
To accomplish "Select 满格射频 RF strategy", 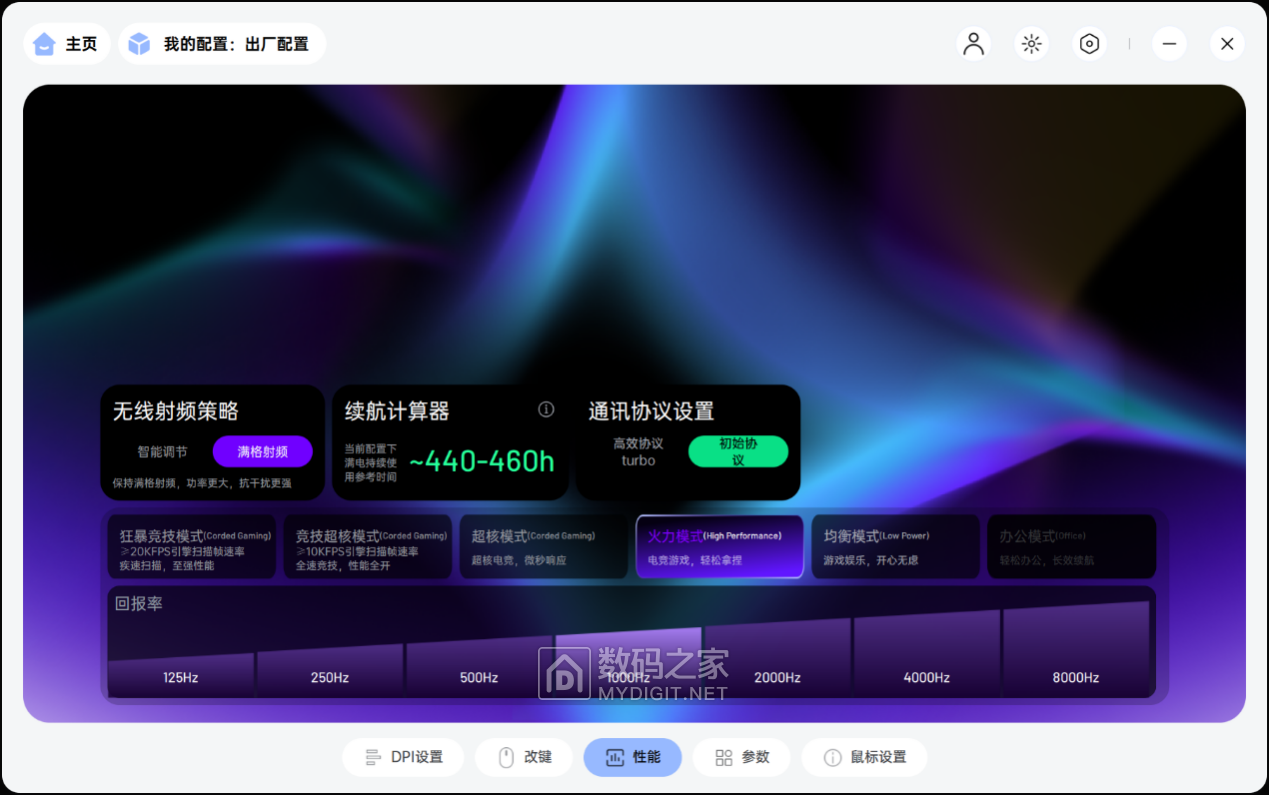I will 262,452.
